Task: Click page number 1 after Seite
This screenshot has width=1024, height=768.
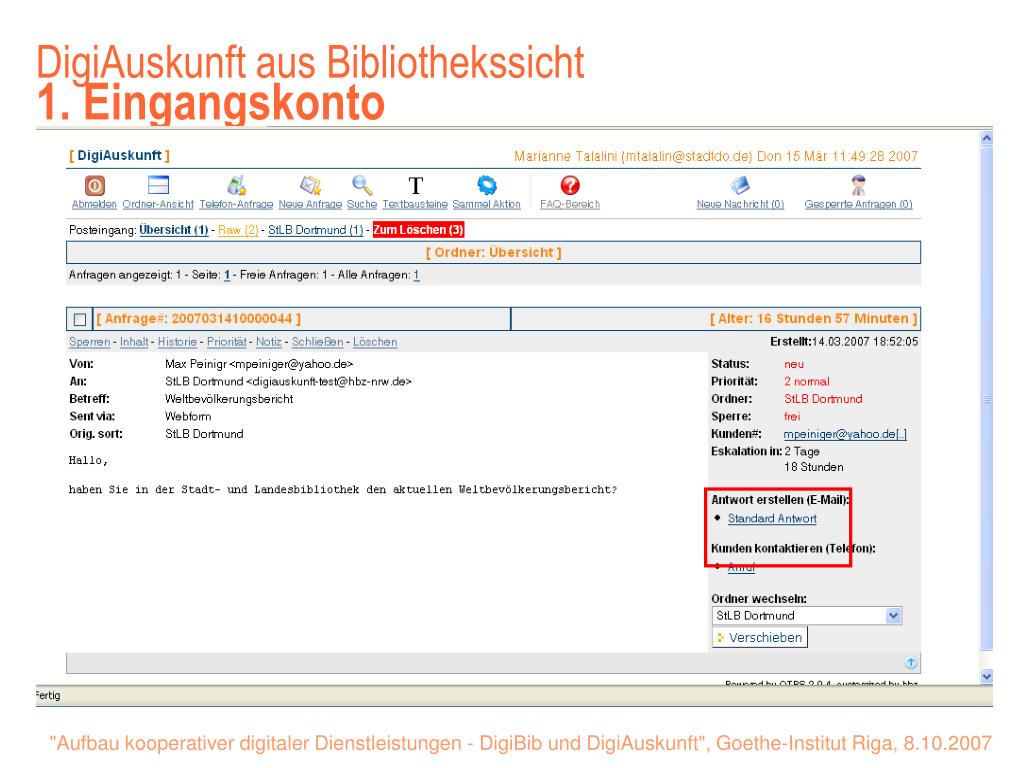Action: 227,276
